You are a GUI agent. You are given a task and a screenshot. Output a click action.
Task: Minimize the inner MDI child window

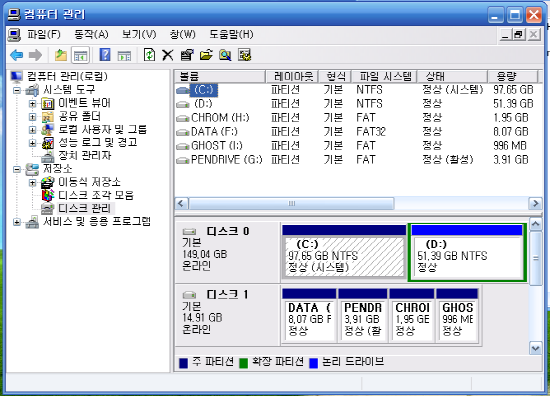pyautogui.click(x=505, y=35)
